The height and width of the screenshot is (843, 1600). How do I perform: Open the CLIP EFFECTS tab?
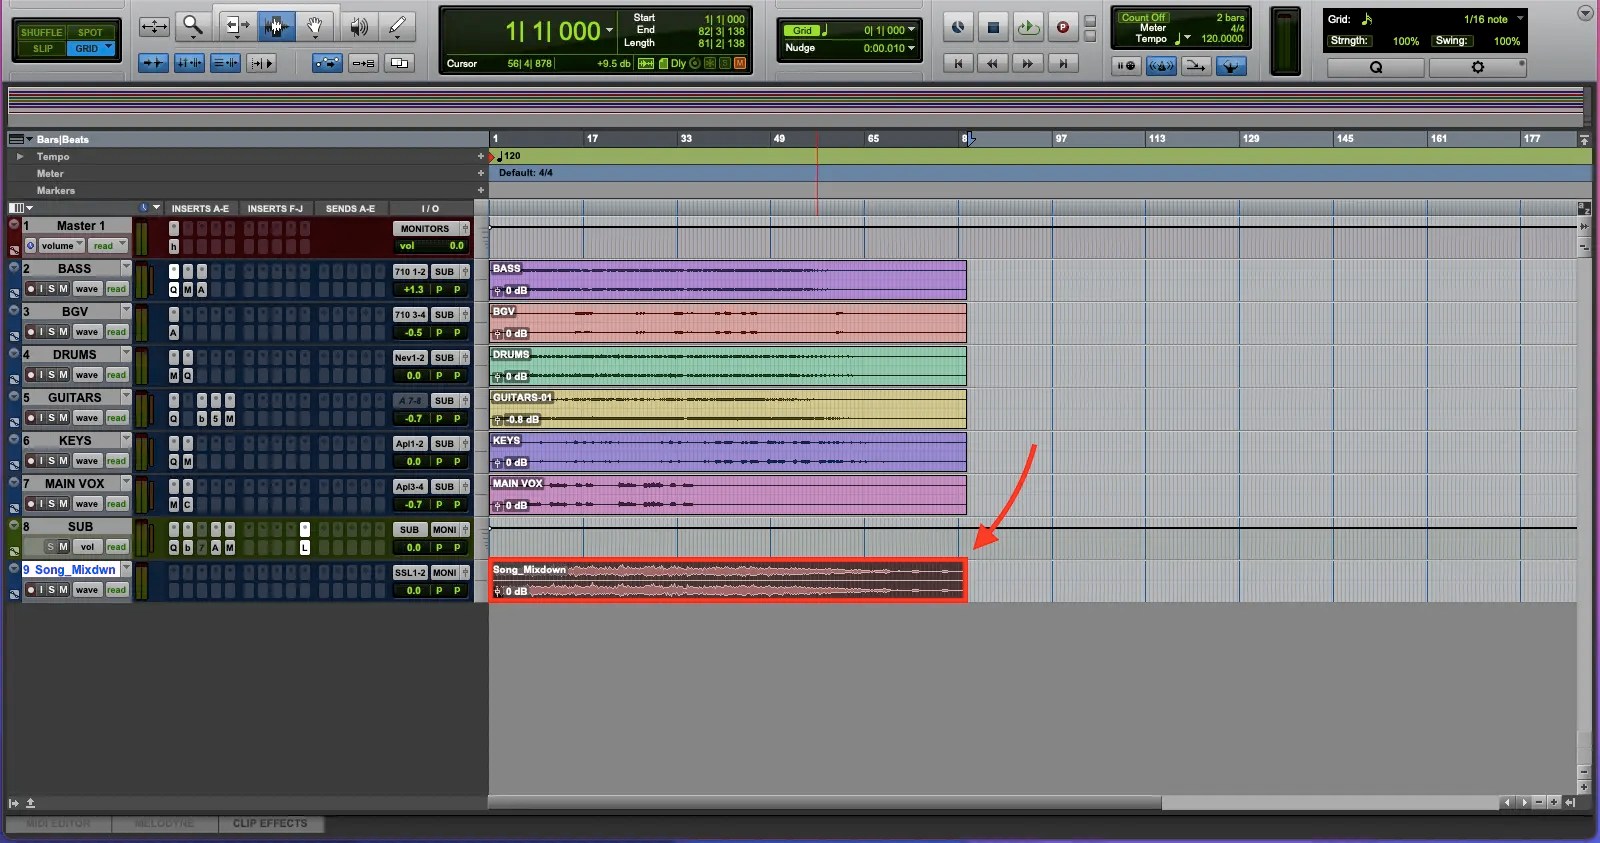(270, 824)
